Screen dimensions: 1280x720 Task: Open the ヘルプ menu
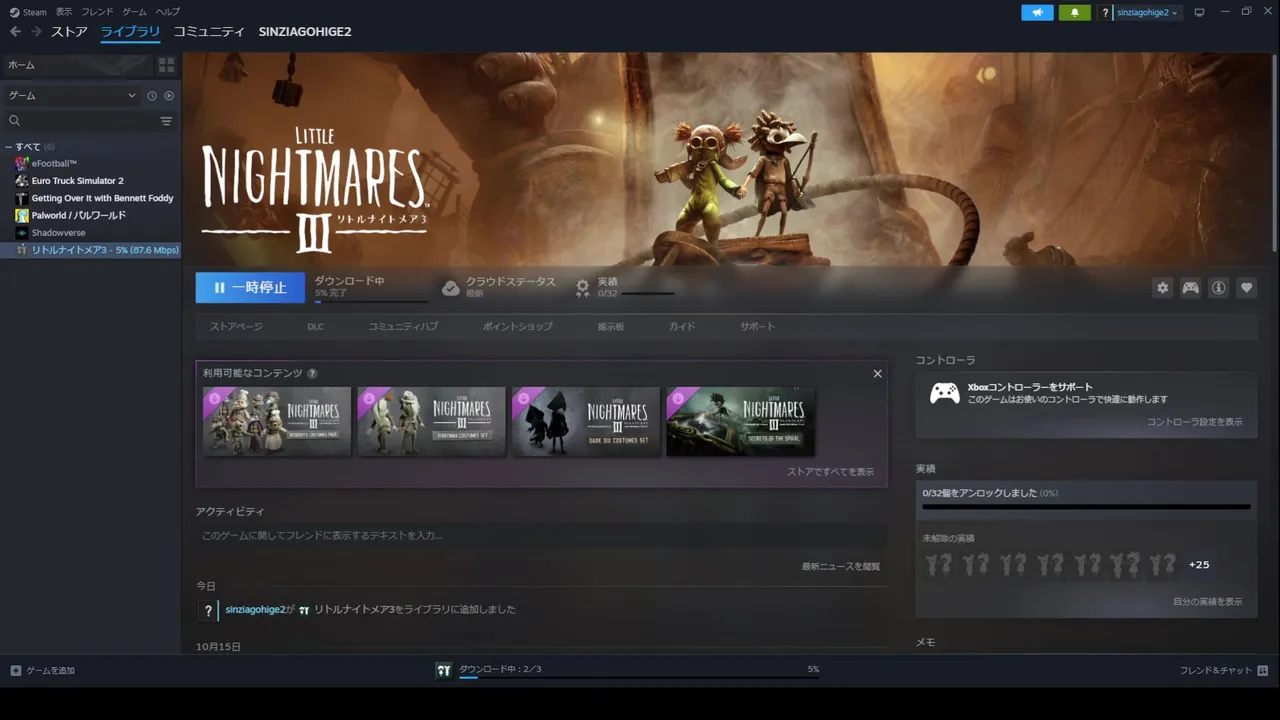(168, 12)
